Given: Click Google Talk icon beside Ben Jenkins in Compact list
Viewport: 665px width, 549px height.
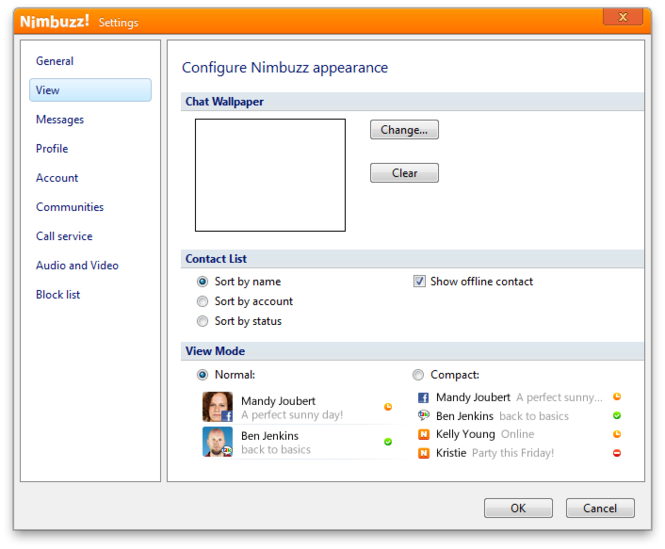Looking at the screenshot, I should (x=424, y=416).
